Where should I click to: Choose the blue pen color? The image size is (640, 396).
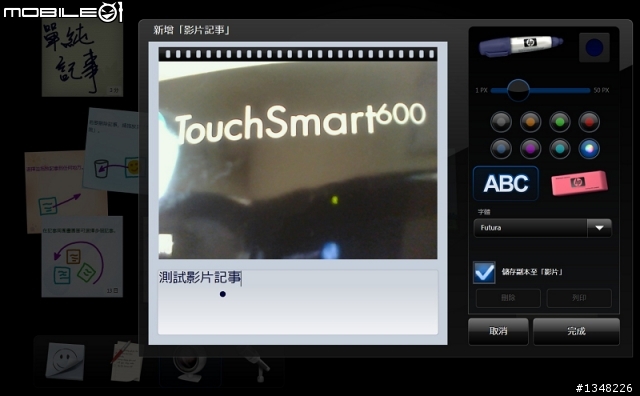[x=501, y=149]
